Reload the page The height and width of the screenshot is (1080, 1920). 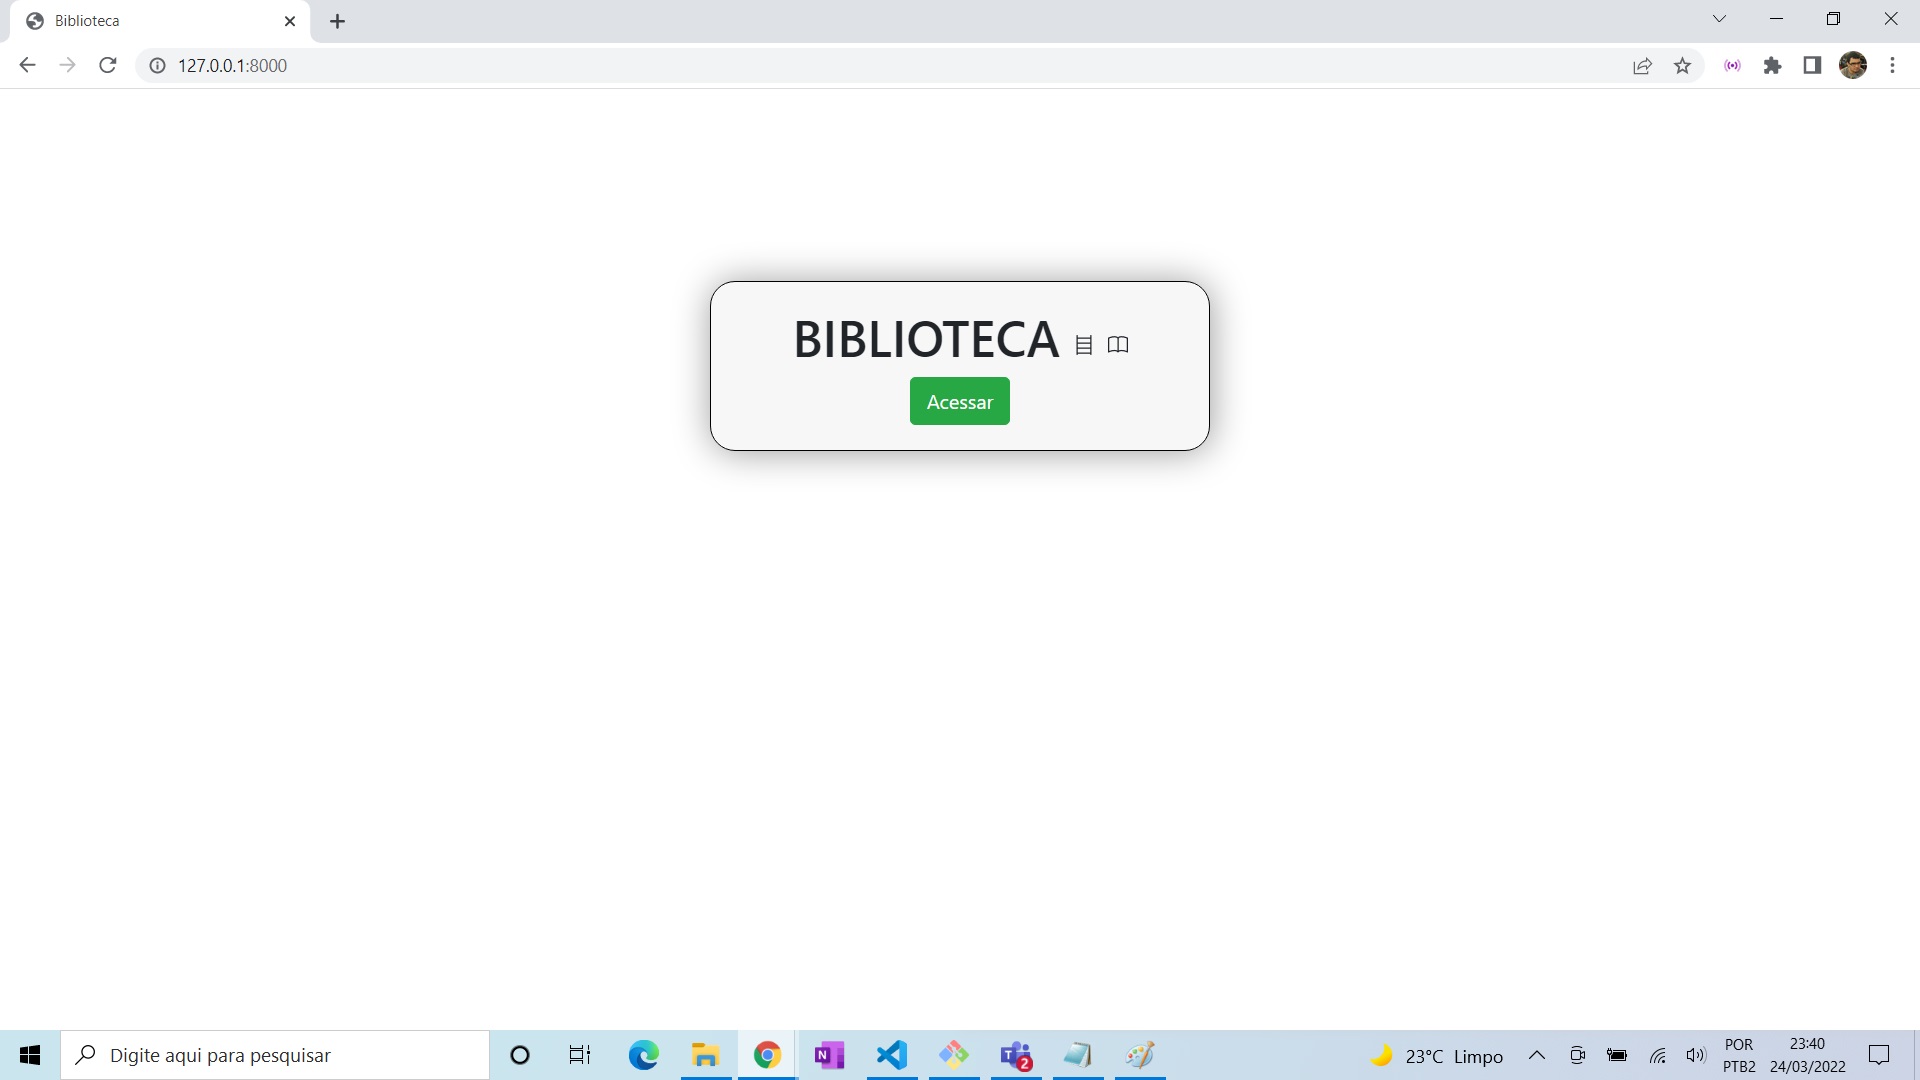coord(107,65)
